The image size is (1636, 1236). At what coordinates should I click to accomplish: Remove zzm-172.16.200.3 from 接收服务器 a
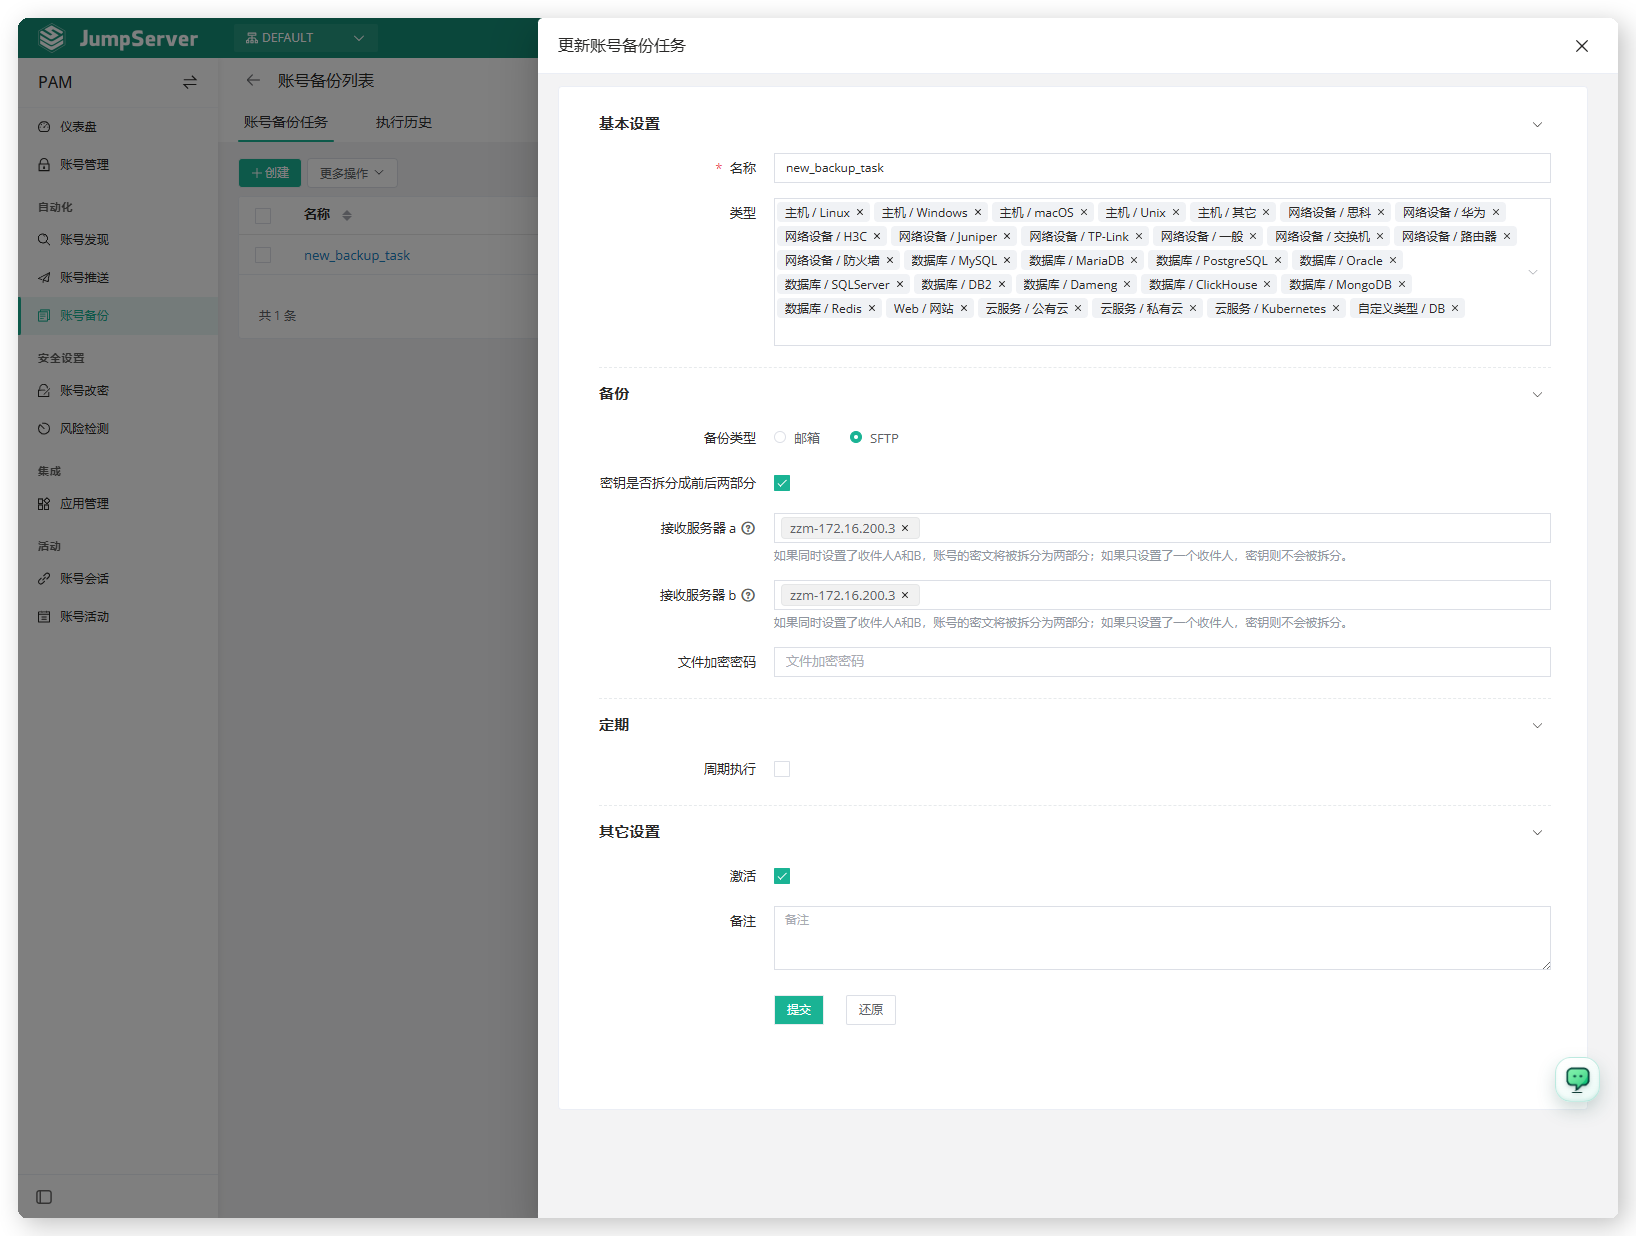(x=905, y=528)
